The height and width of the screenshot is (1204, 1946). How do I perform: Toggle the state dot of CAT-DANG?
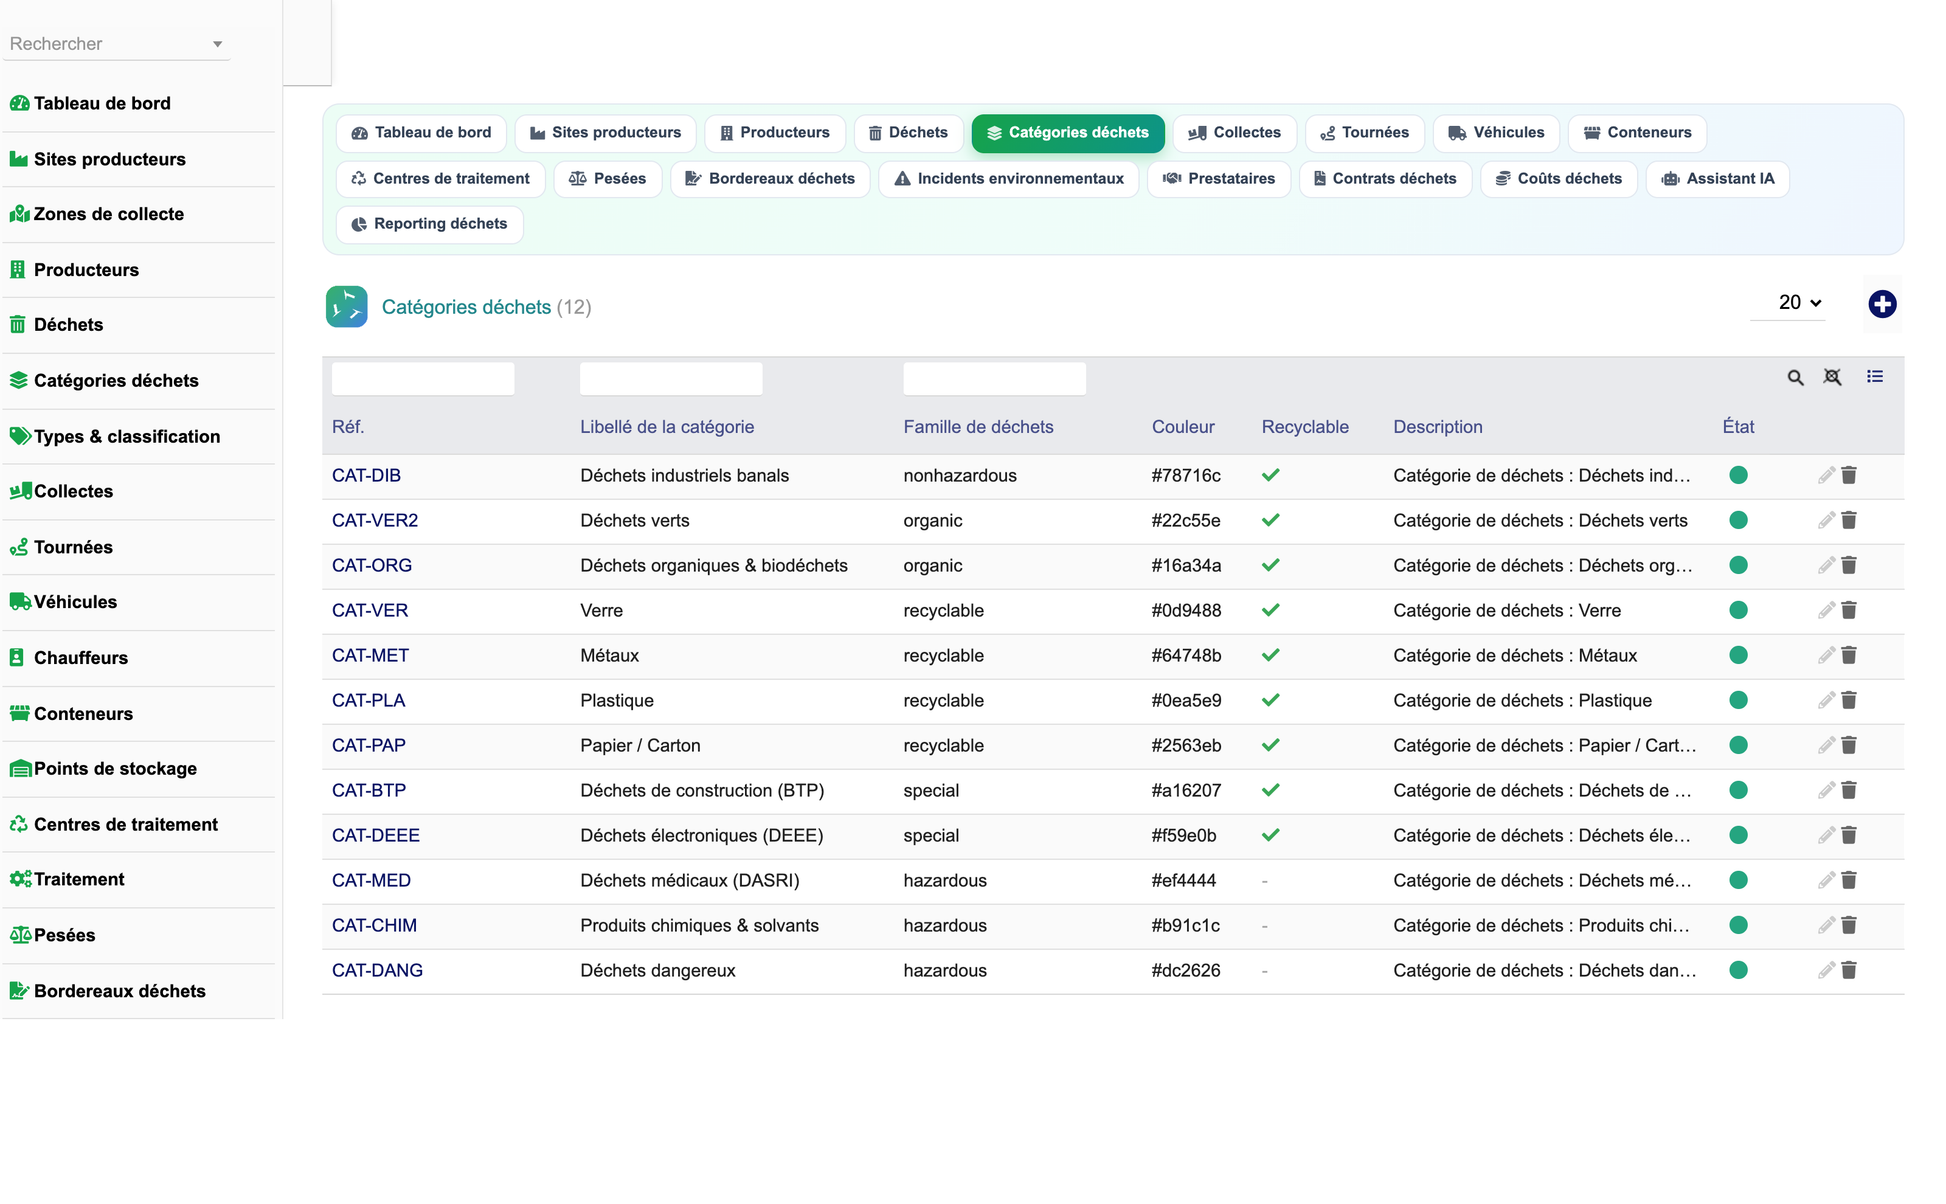click(1738, 970)
